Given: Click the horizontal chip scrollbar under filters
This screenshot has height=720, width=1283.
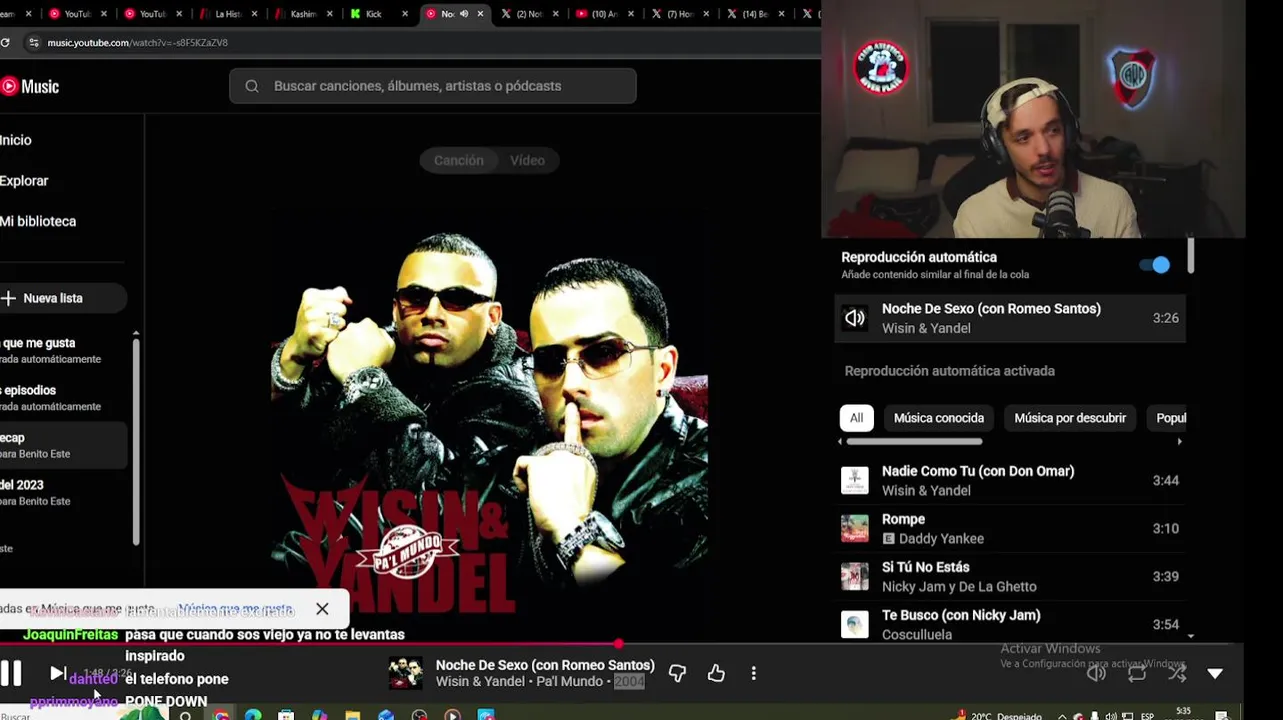Looking at the screenshot, I should click(915, 441).
